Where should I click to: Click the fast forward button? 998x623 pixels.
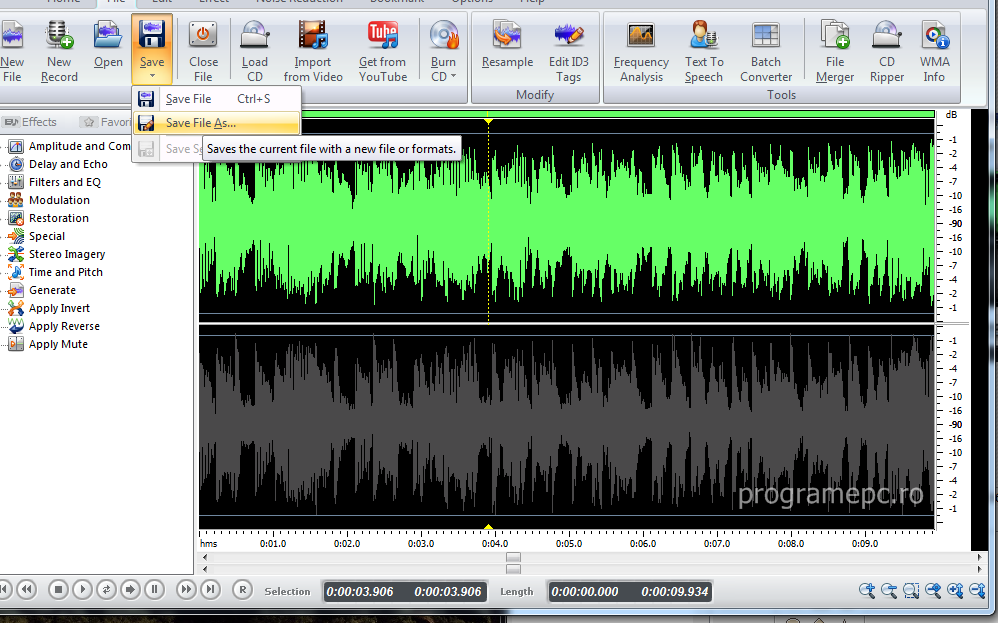(x=185, y=590)
